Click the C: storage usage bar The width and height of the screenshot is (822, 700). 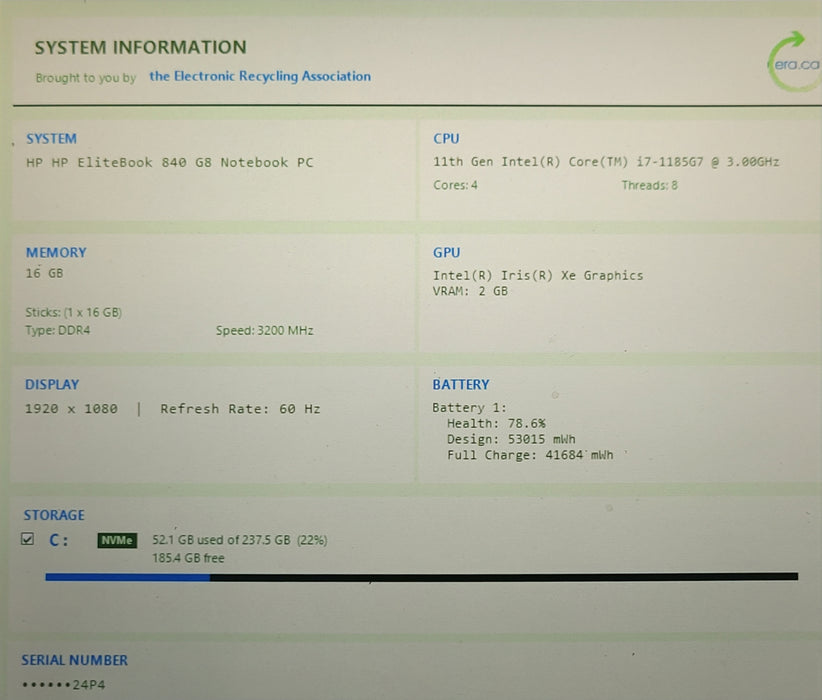(x=421, y=577)
